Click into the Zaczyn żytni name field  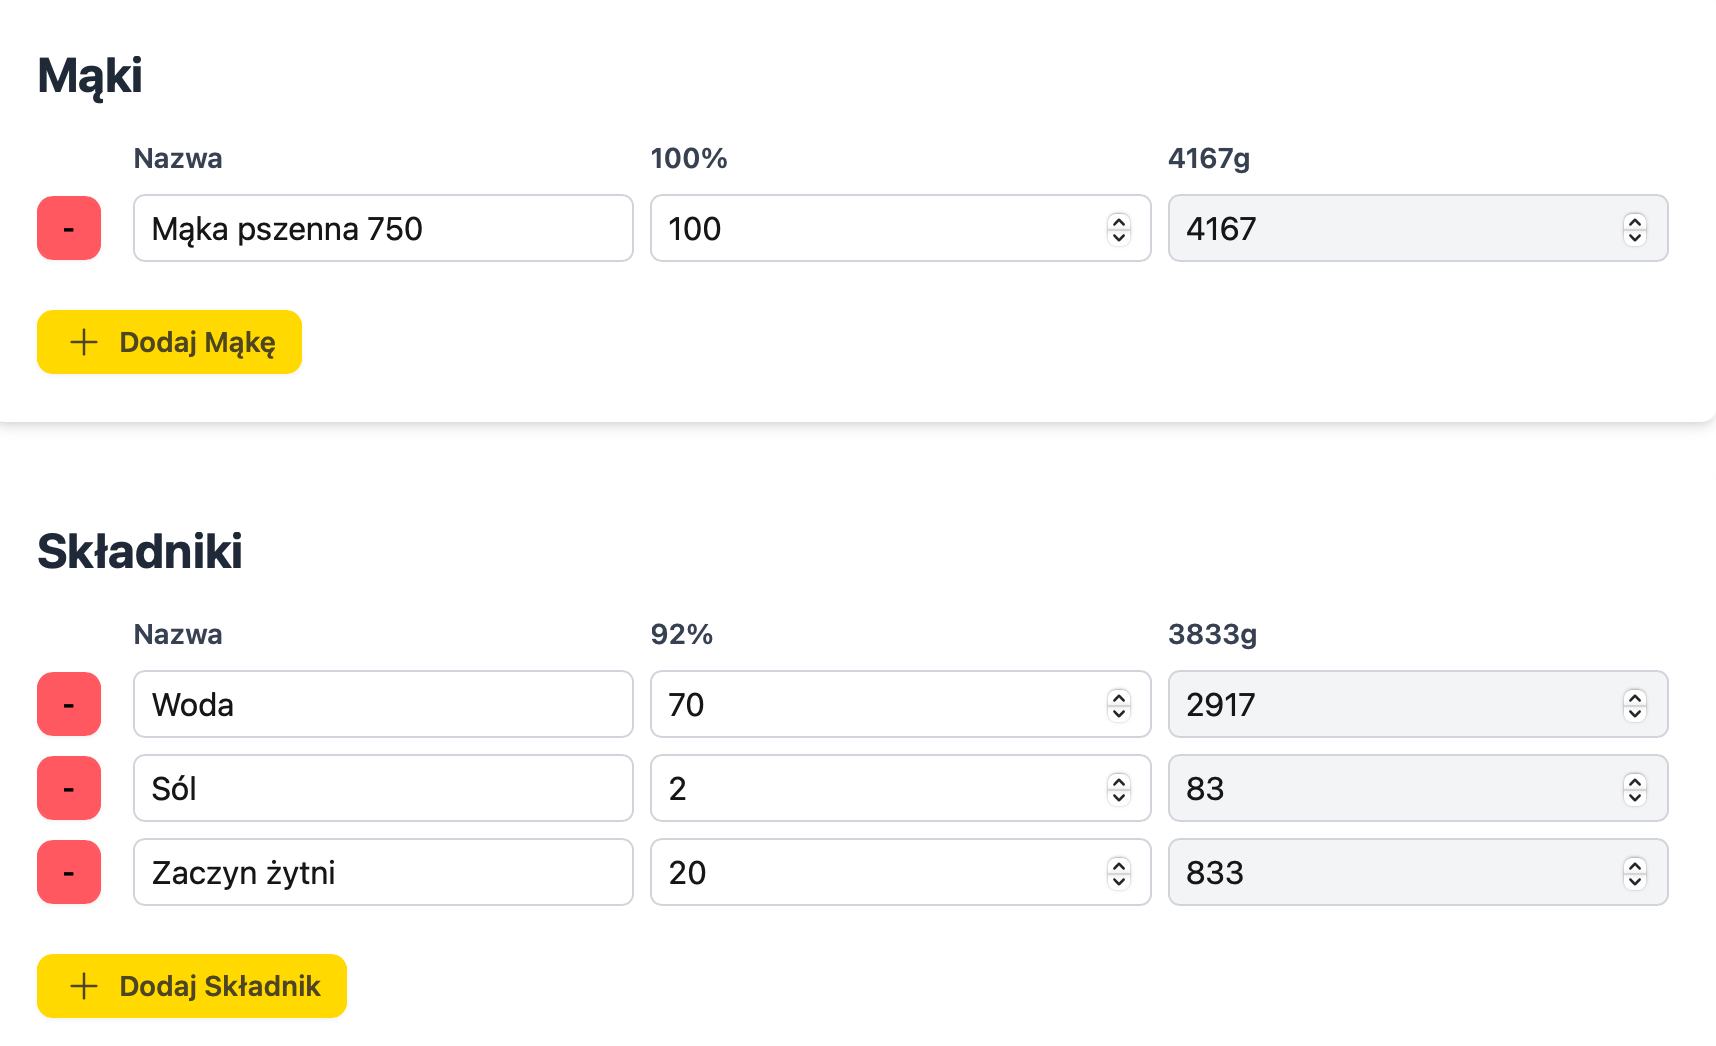[x=383, y=872]
